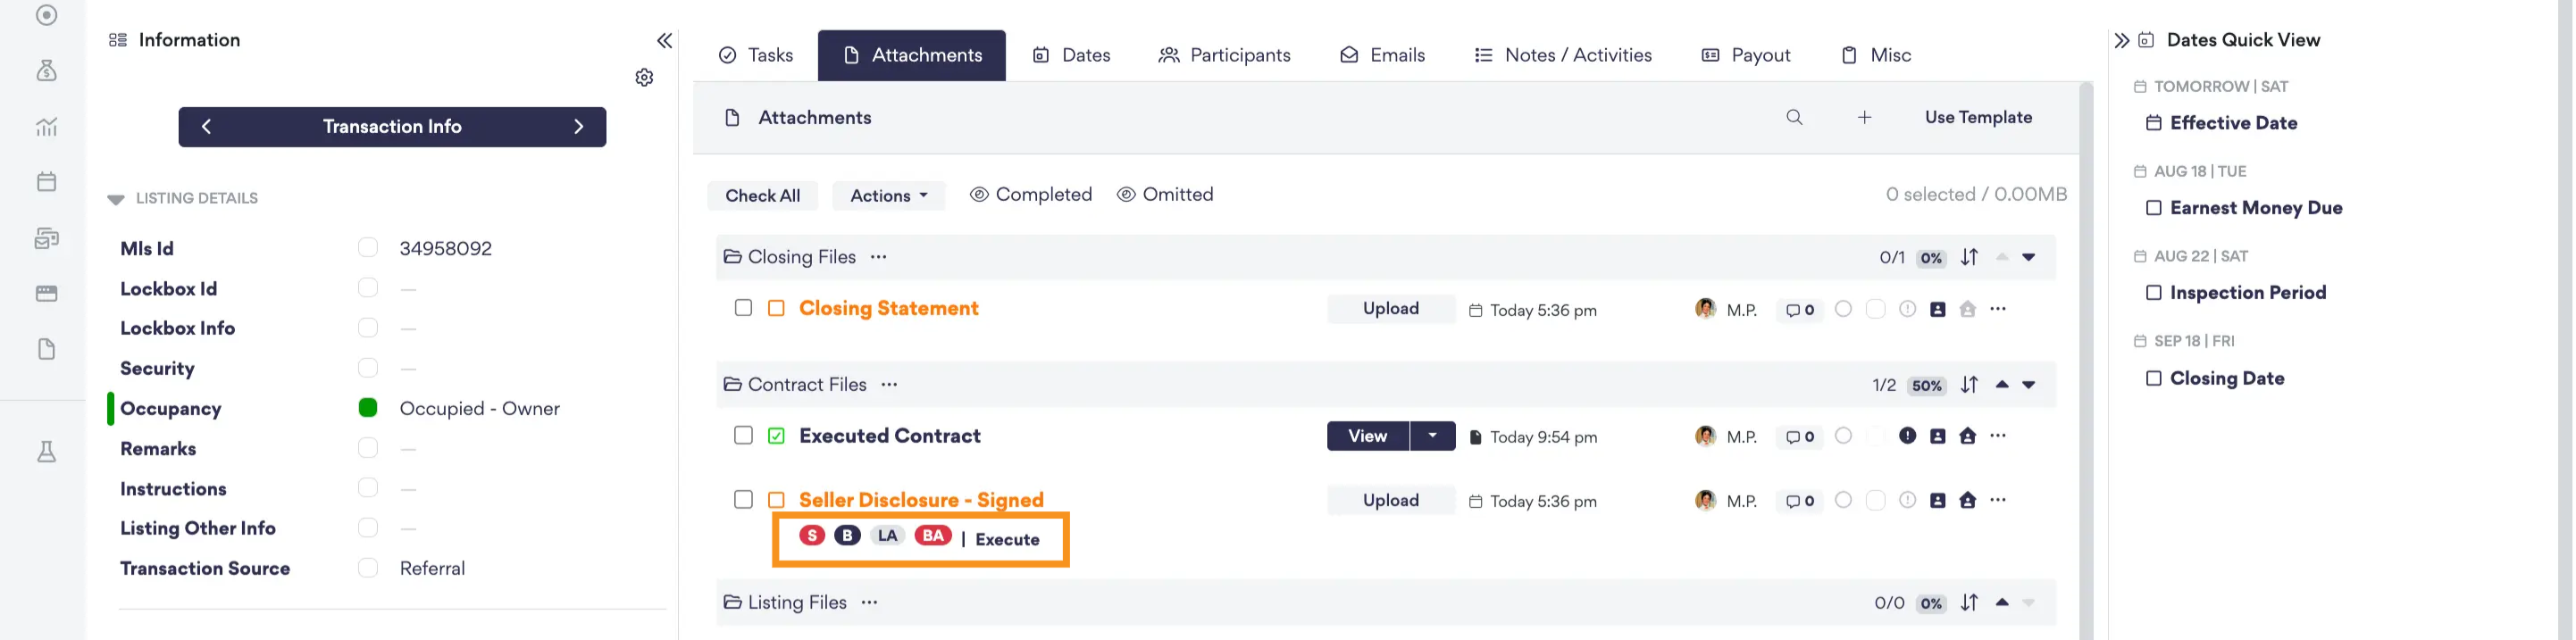Toggle the Completed visibility filter
Image resolution: width=2576 pixels, height=640 pixels.
(x=1031, y=195)
